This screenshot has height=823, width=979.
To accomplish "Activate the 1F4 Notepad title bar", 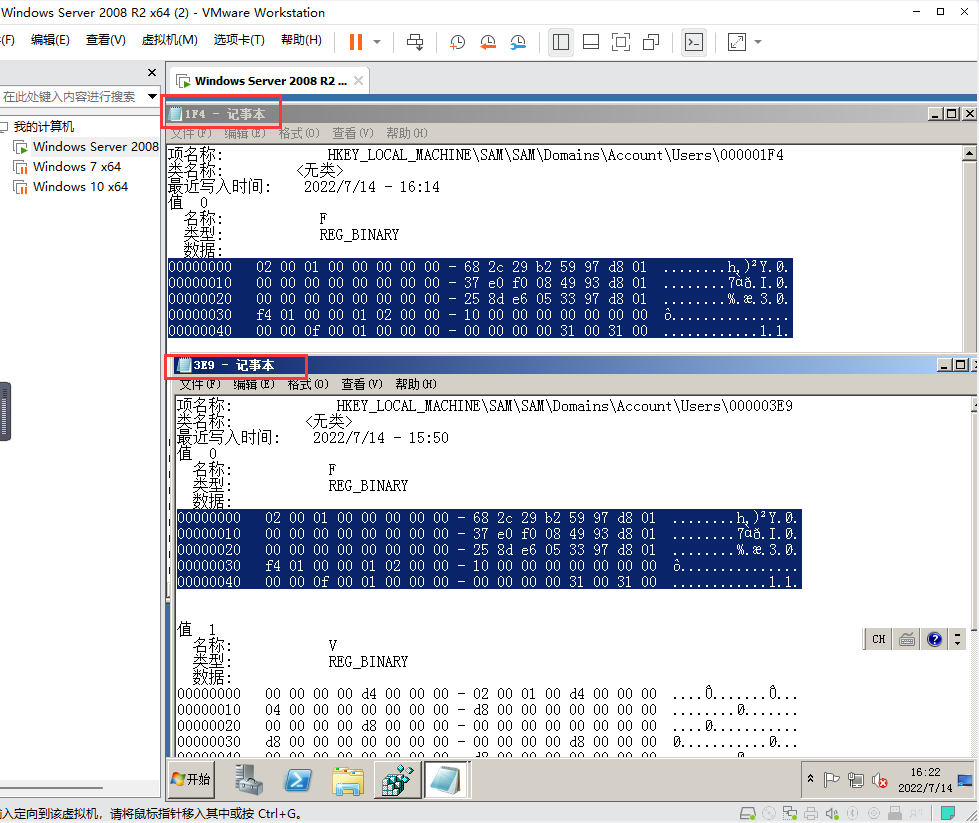I will [x=546, y=114].
